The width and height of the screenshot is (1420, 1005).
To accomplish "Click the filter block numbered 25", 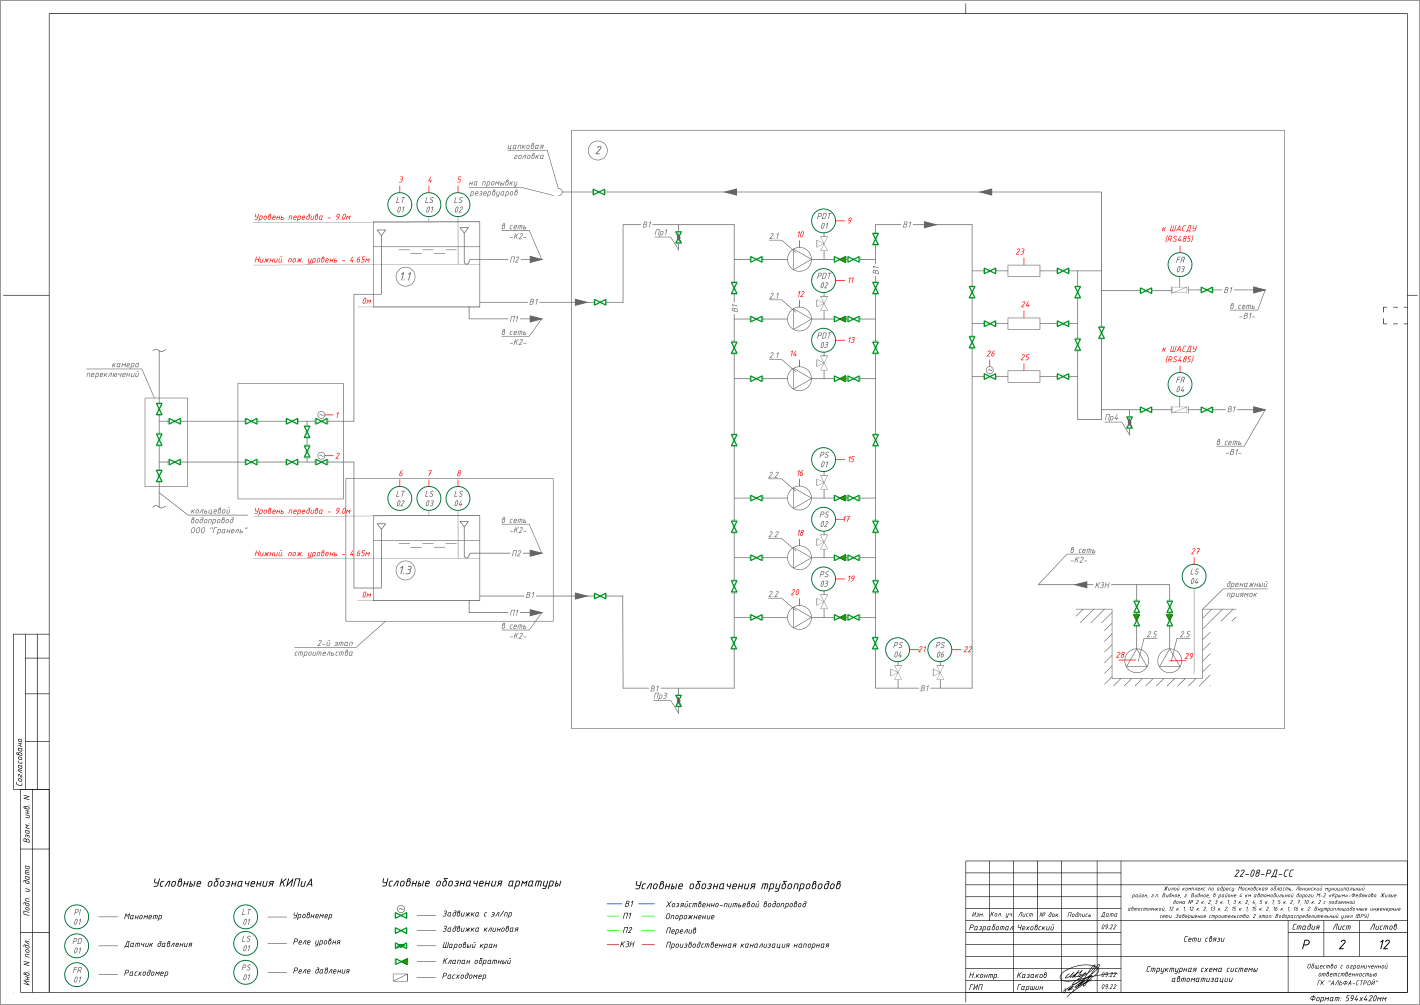I will click(1023, 376).
